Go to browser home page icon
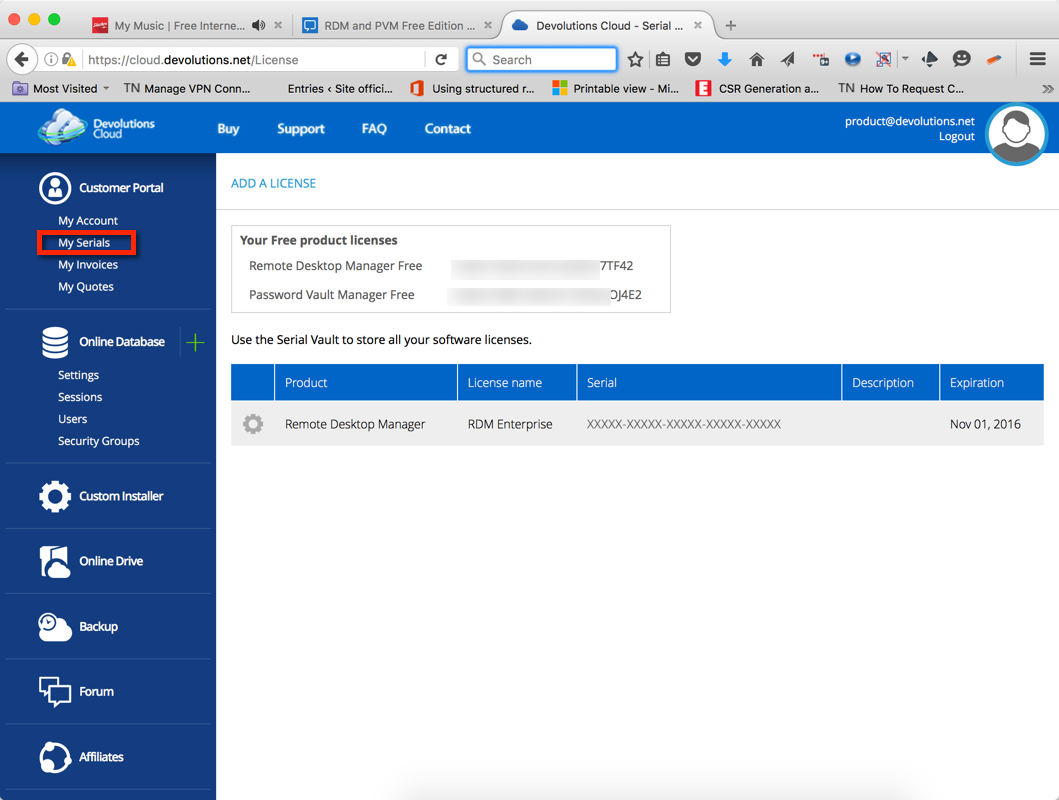Viewport: 1059px width, 800px height. coord(756,59)
